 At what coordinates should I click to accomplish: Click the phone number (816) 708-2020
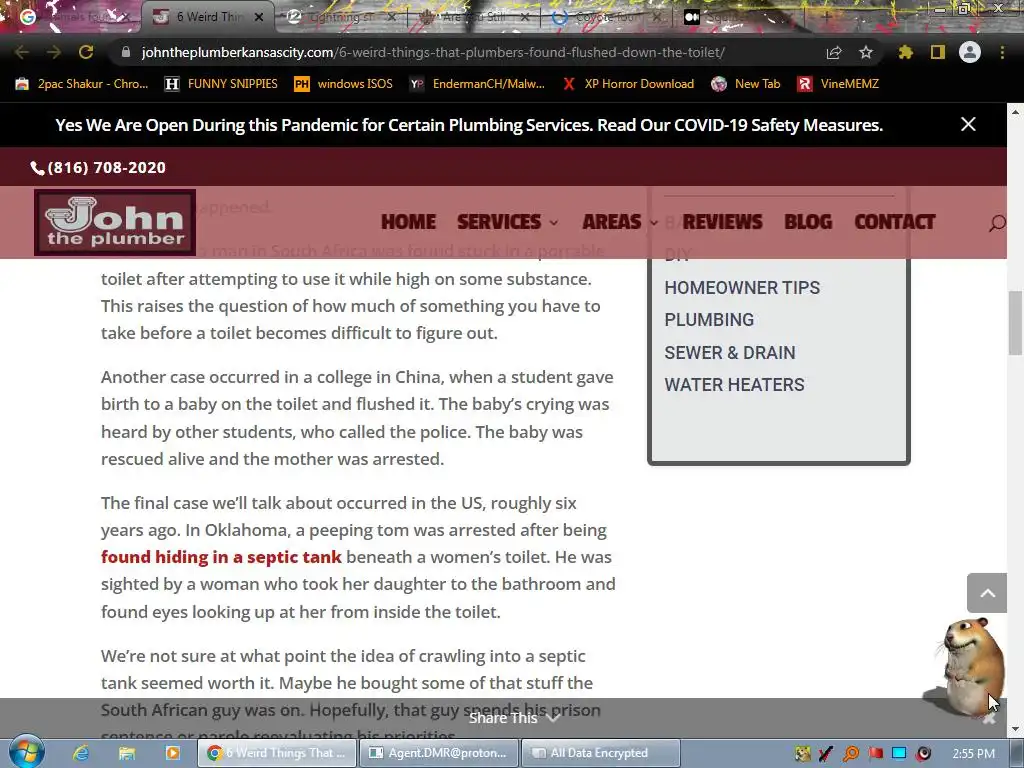pos(98,168)
